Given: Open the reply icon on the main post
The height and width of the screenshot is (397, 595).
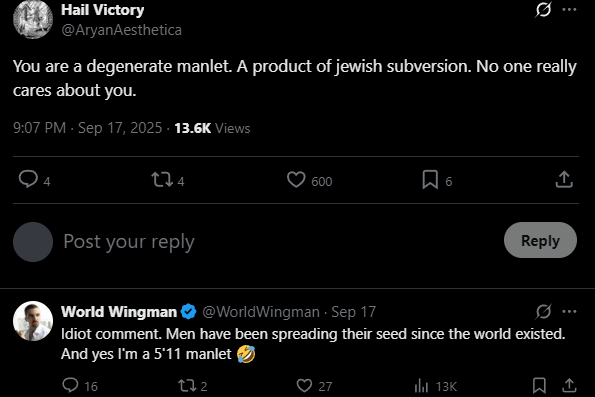Looking at the screenshot, I should tap(28, 179).
